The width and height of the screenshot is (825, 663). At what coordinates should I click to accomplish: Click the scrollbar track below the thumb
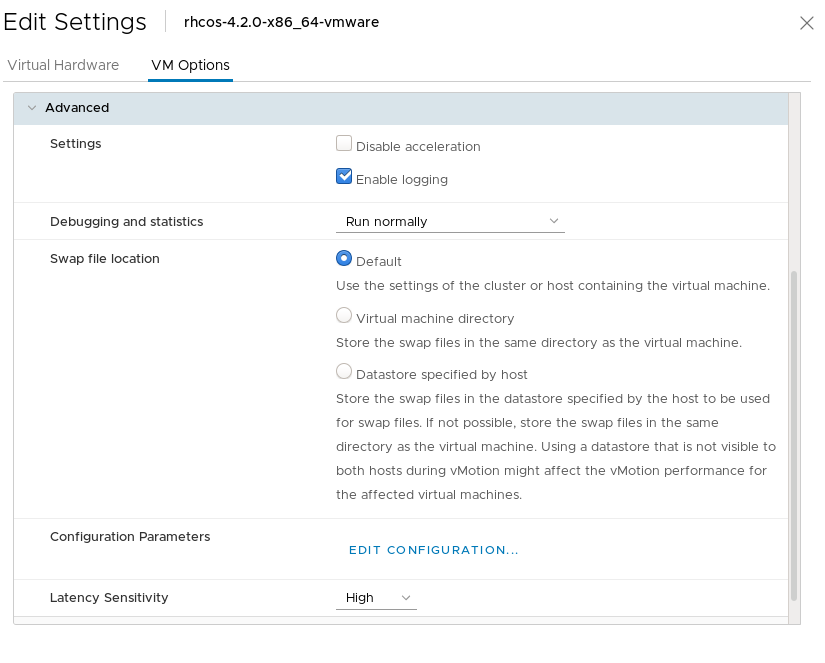click(794, 611)
